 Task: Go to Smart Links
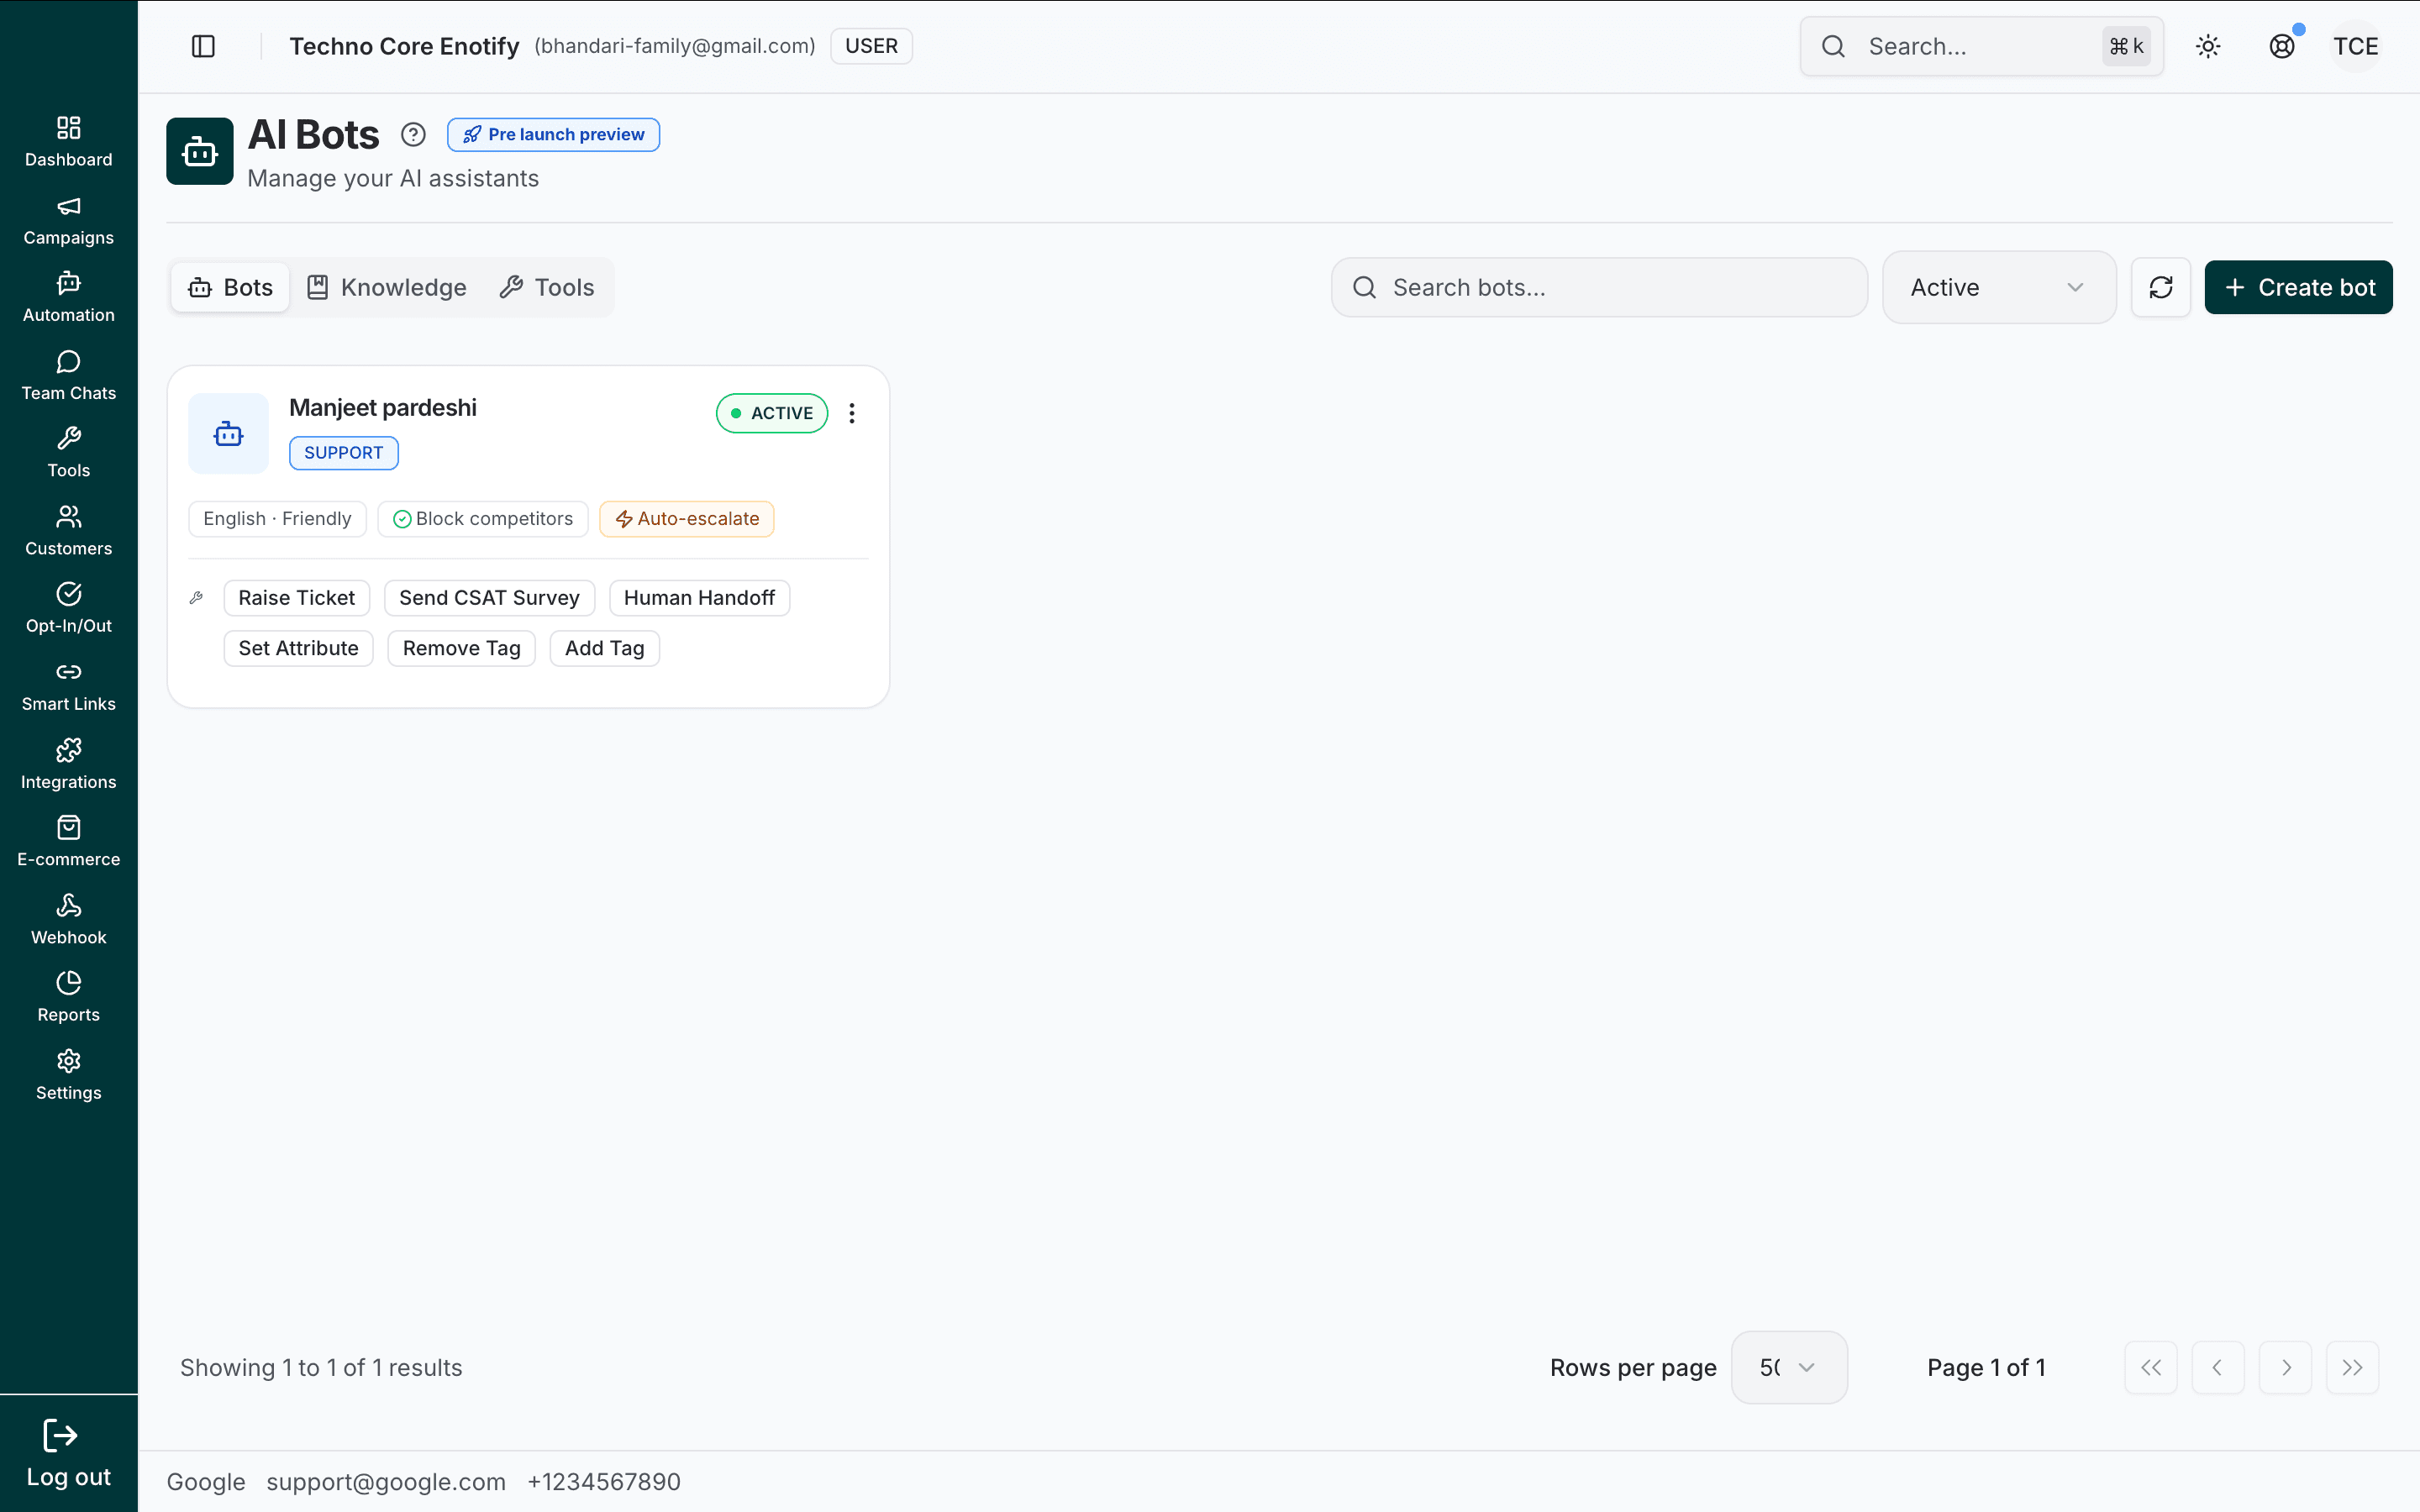coord(68,686)
